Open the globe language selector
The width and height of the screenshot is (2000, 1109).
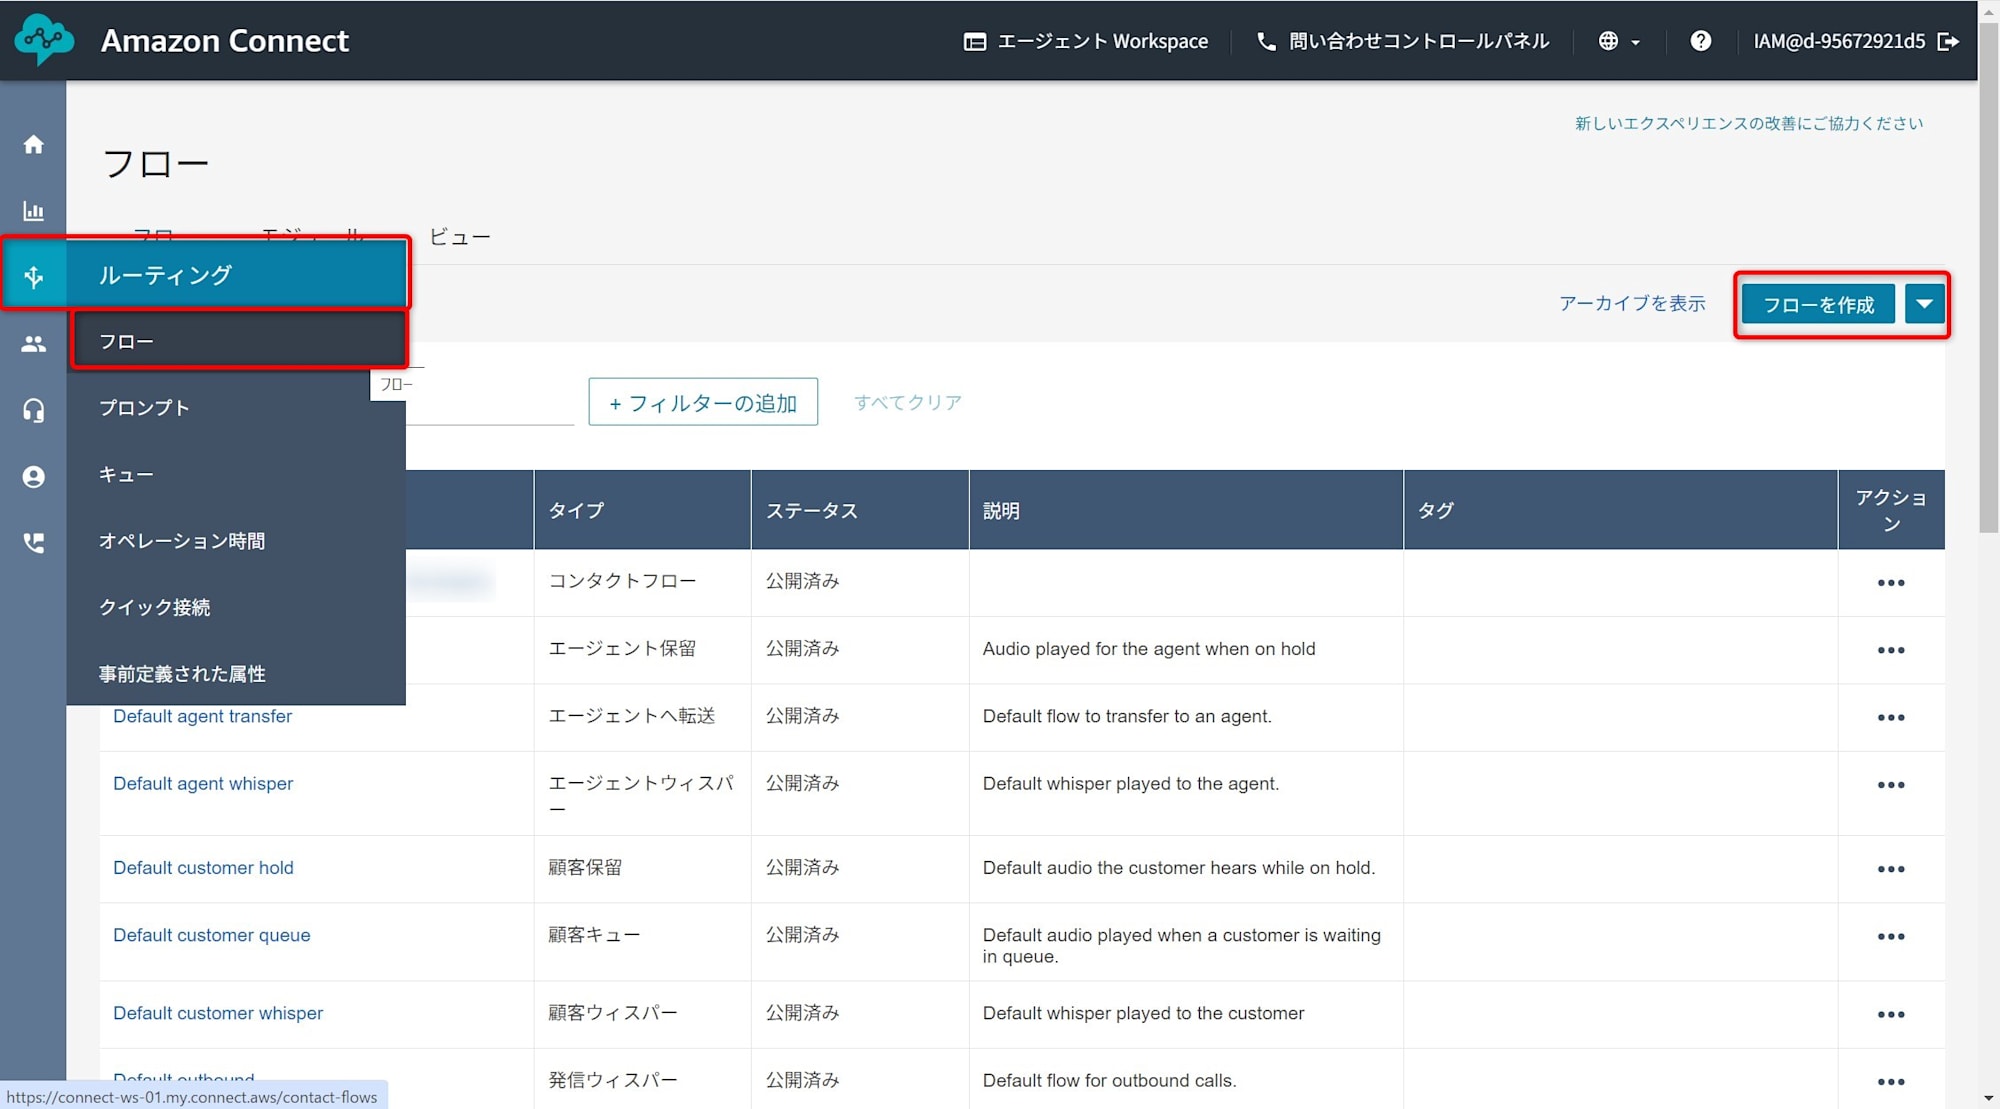[1619, 41]
